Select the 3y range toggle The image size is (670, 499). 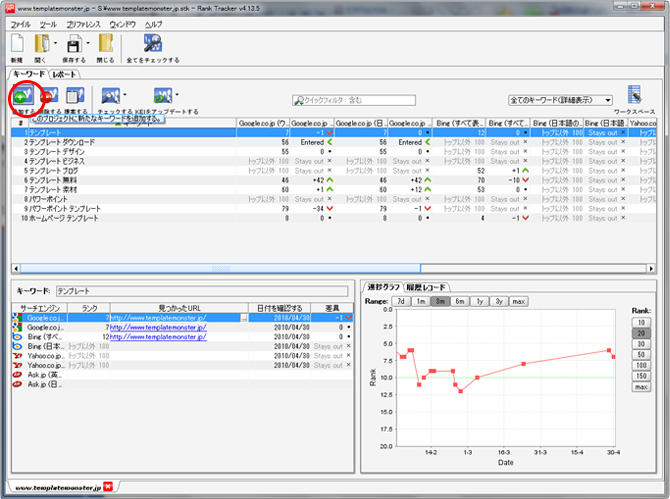pyautogui.click(x=499, y=301)
